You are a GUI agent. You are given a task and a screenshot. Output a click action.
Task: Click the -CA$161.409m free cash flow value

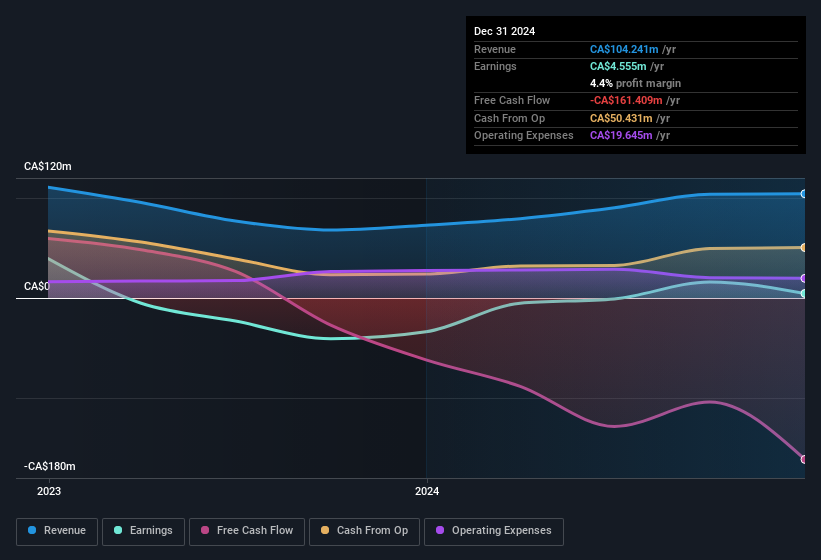[x=626, y=100]
